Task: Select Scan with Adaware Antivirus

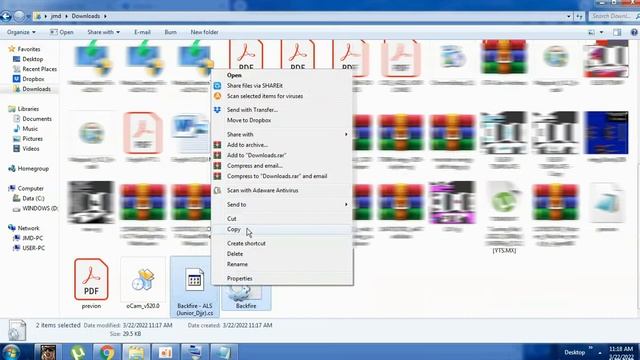Action: (282, 190)
